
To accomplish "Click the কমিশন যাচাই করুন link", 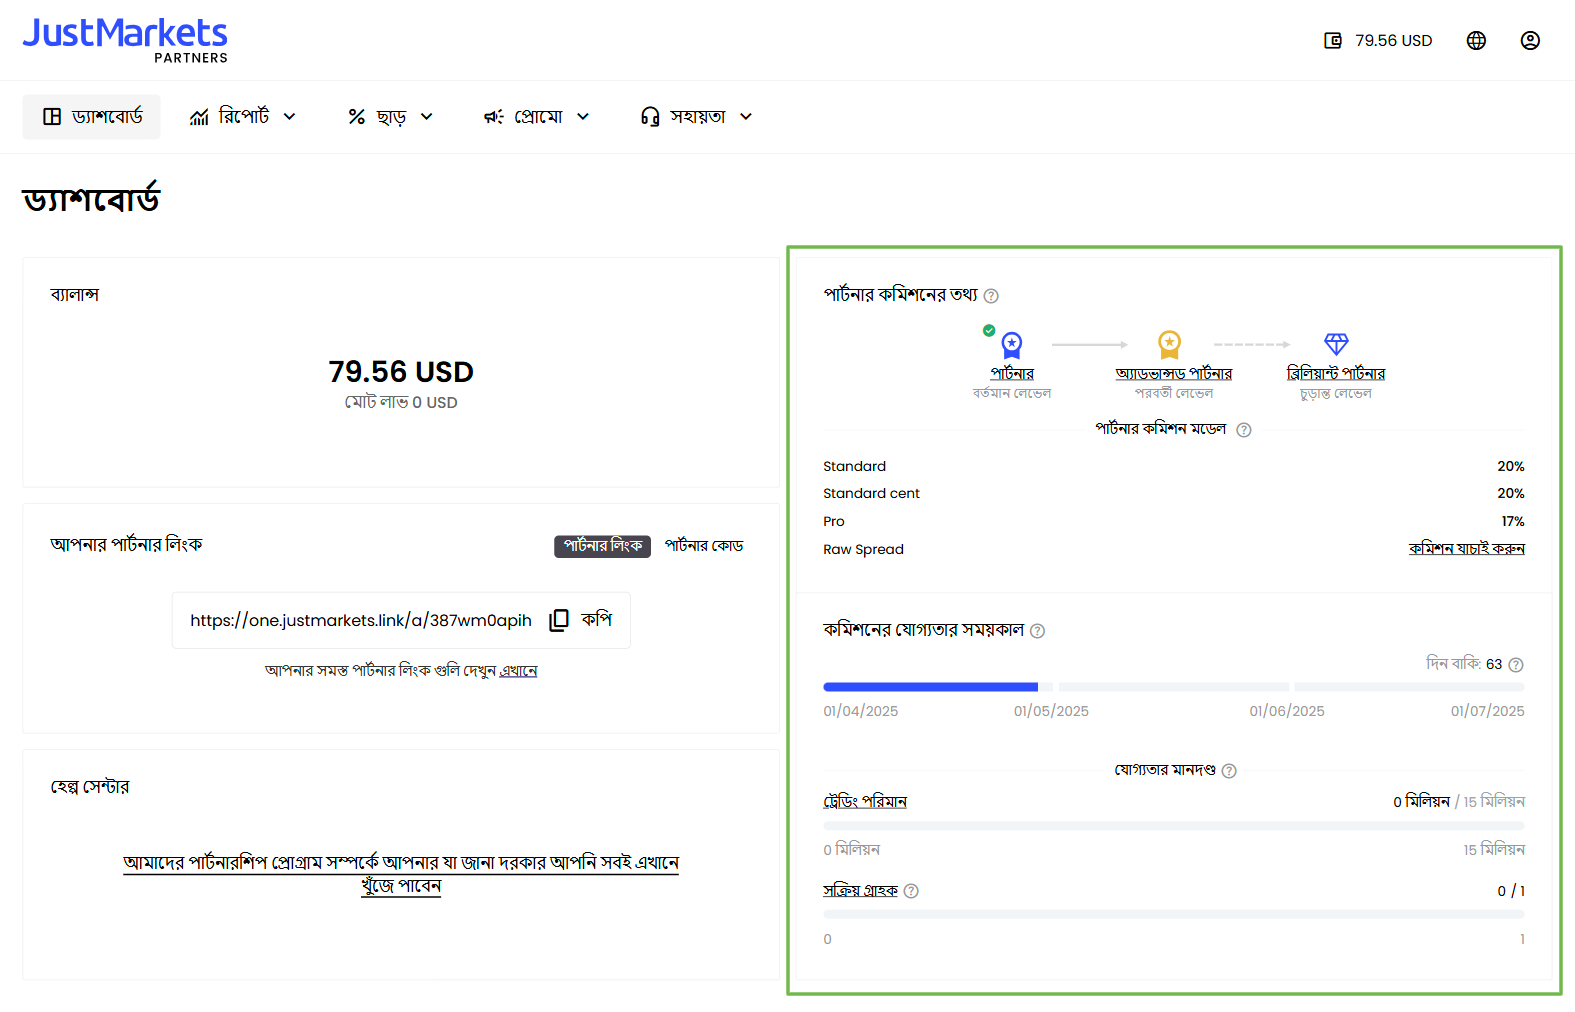I will pos(1467,549).
